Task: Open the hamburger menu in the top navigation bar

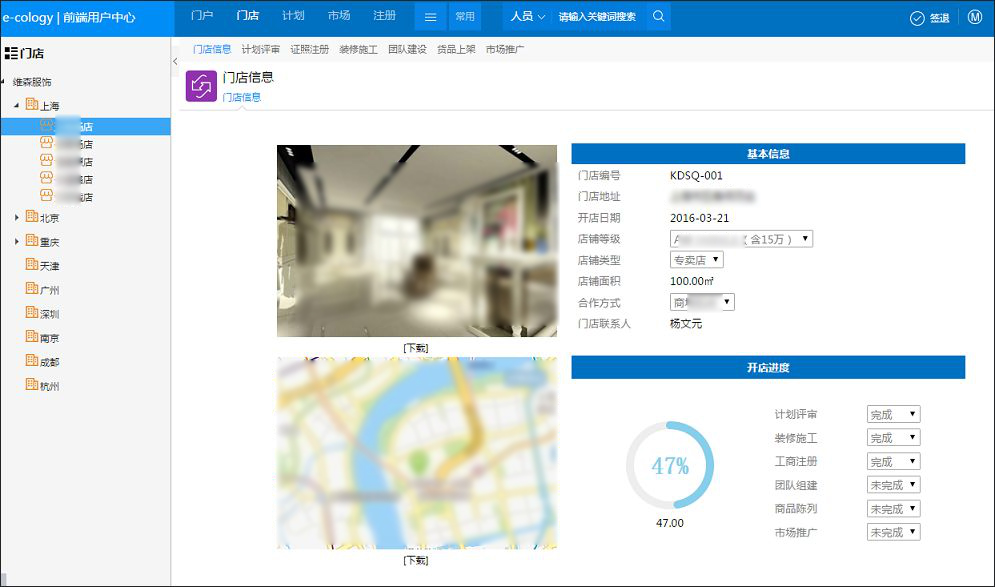Action: click(x=430, y=15)
